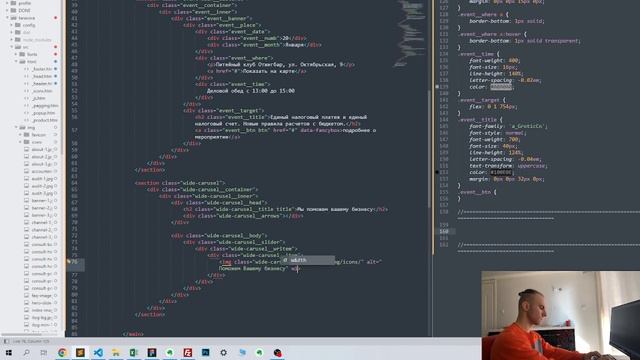Expand the dist folder arrow
The height and width of the screenshot is (360, 640).
11,32
